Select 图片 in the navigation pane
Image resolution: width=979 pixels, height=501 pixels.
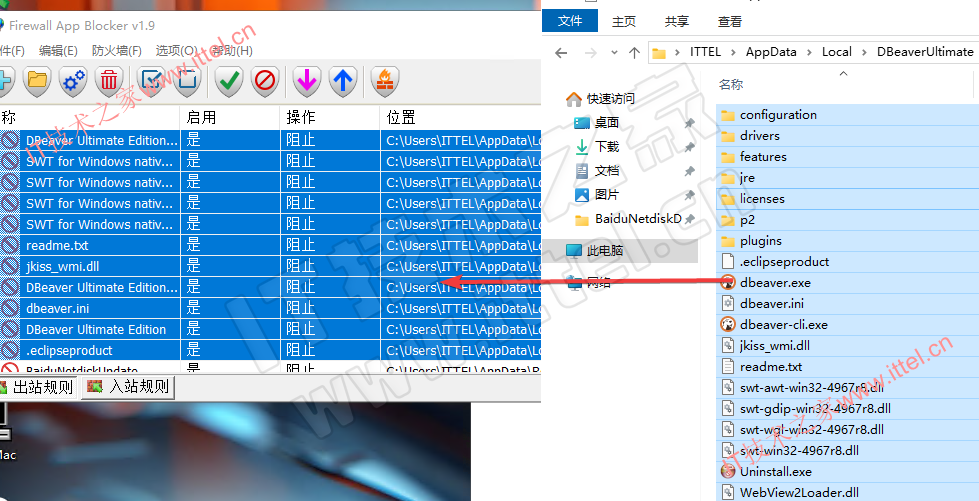(606, 195)
